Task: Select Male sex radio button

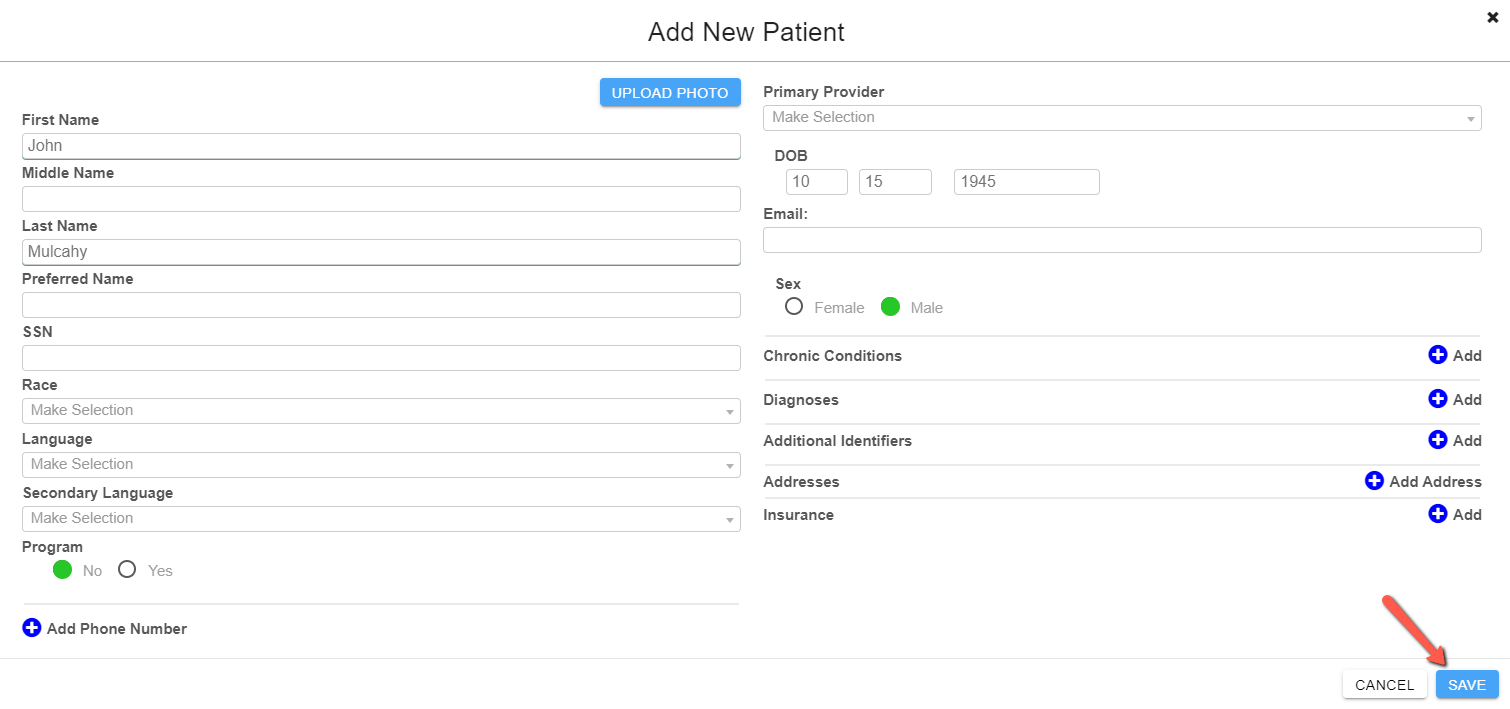Action: point(890,306)
